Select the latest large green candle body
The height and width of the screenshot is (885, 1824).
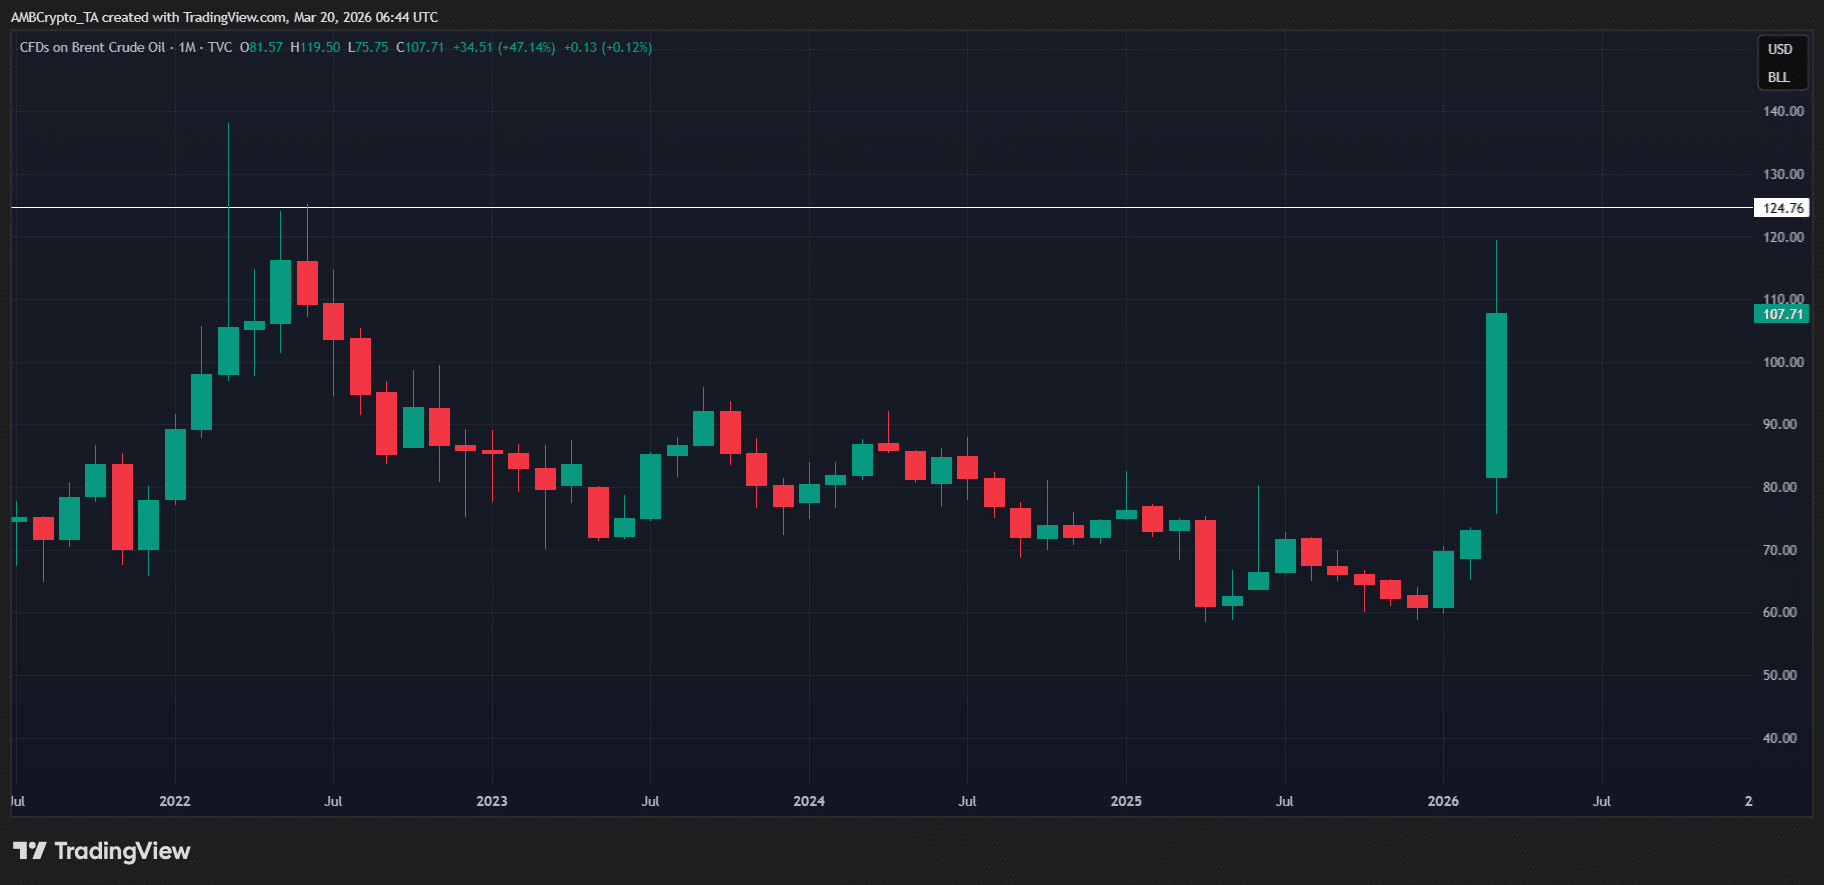pos(1496,395)
